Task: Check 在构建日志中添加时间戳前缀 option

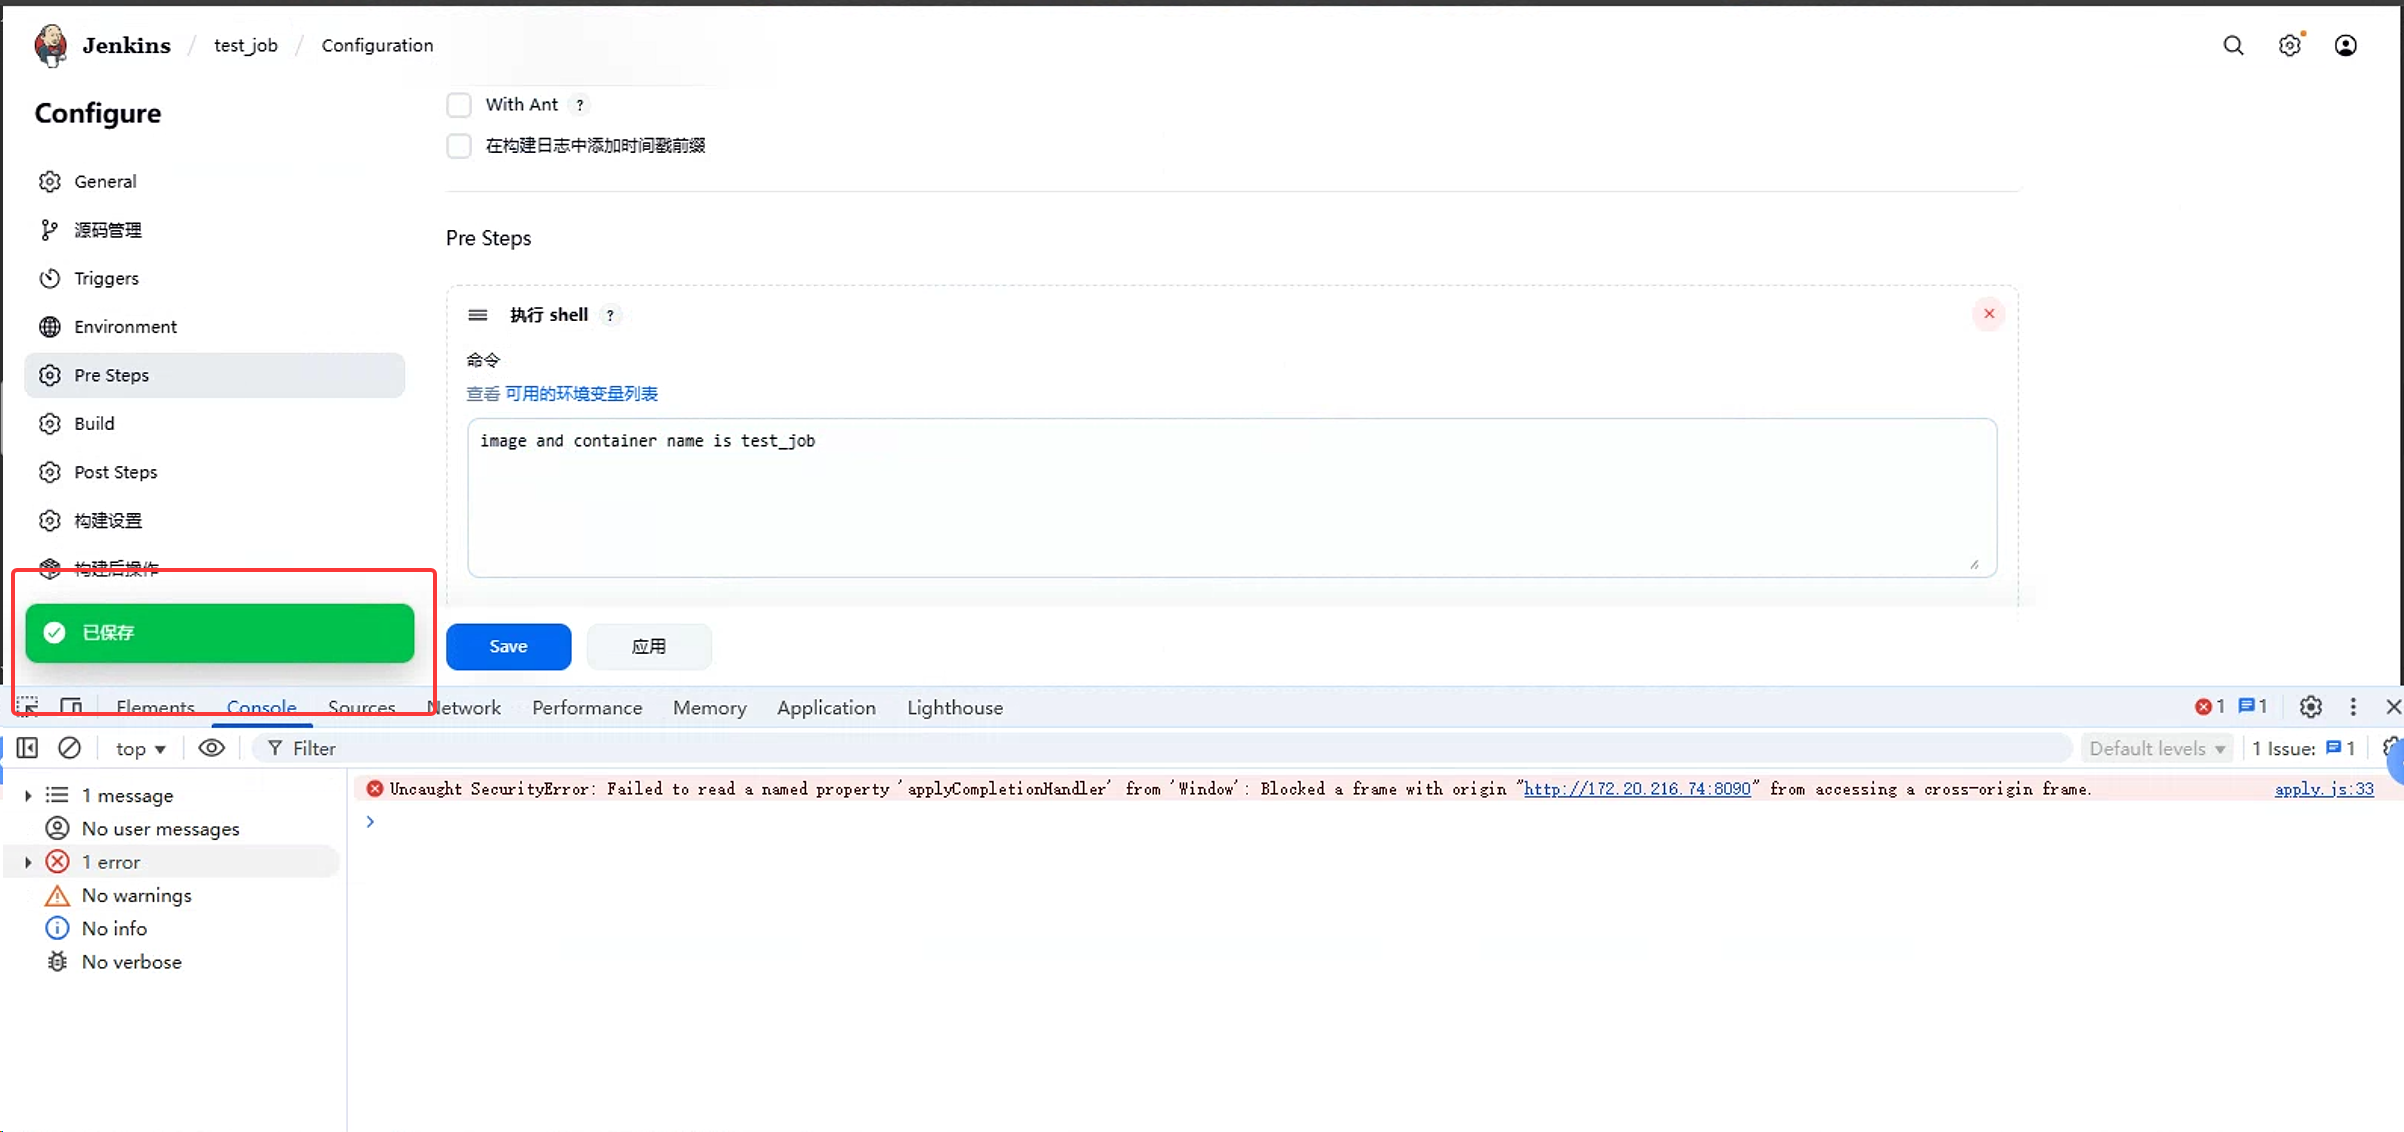Action: (459, 146)
